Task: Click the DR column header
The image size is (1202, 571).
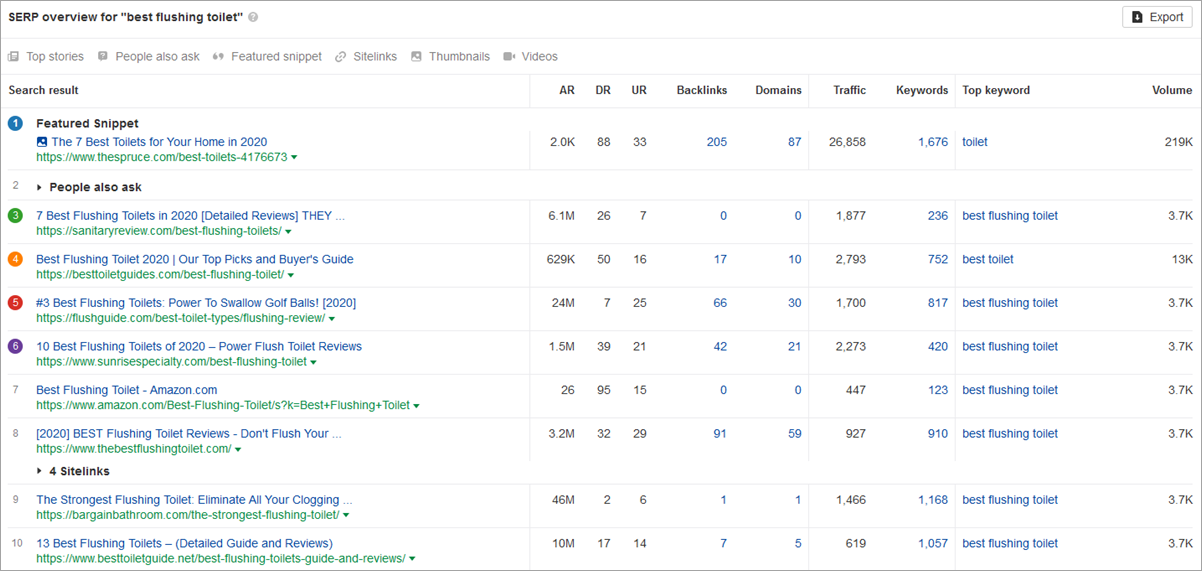Action: click(603, 90)
